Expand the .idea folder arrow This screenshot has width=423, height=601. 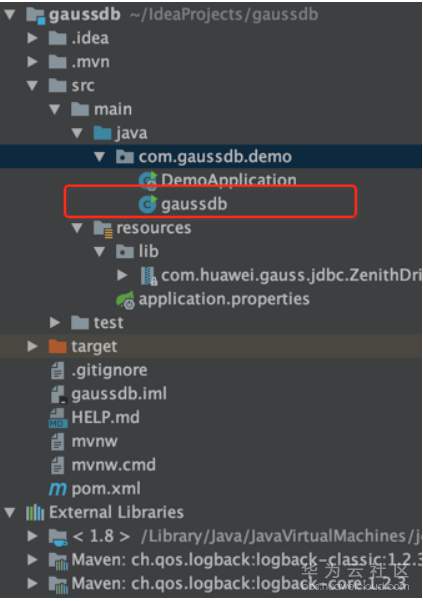pos(33,38)
